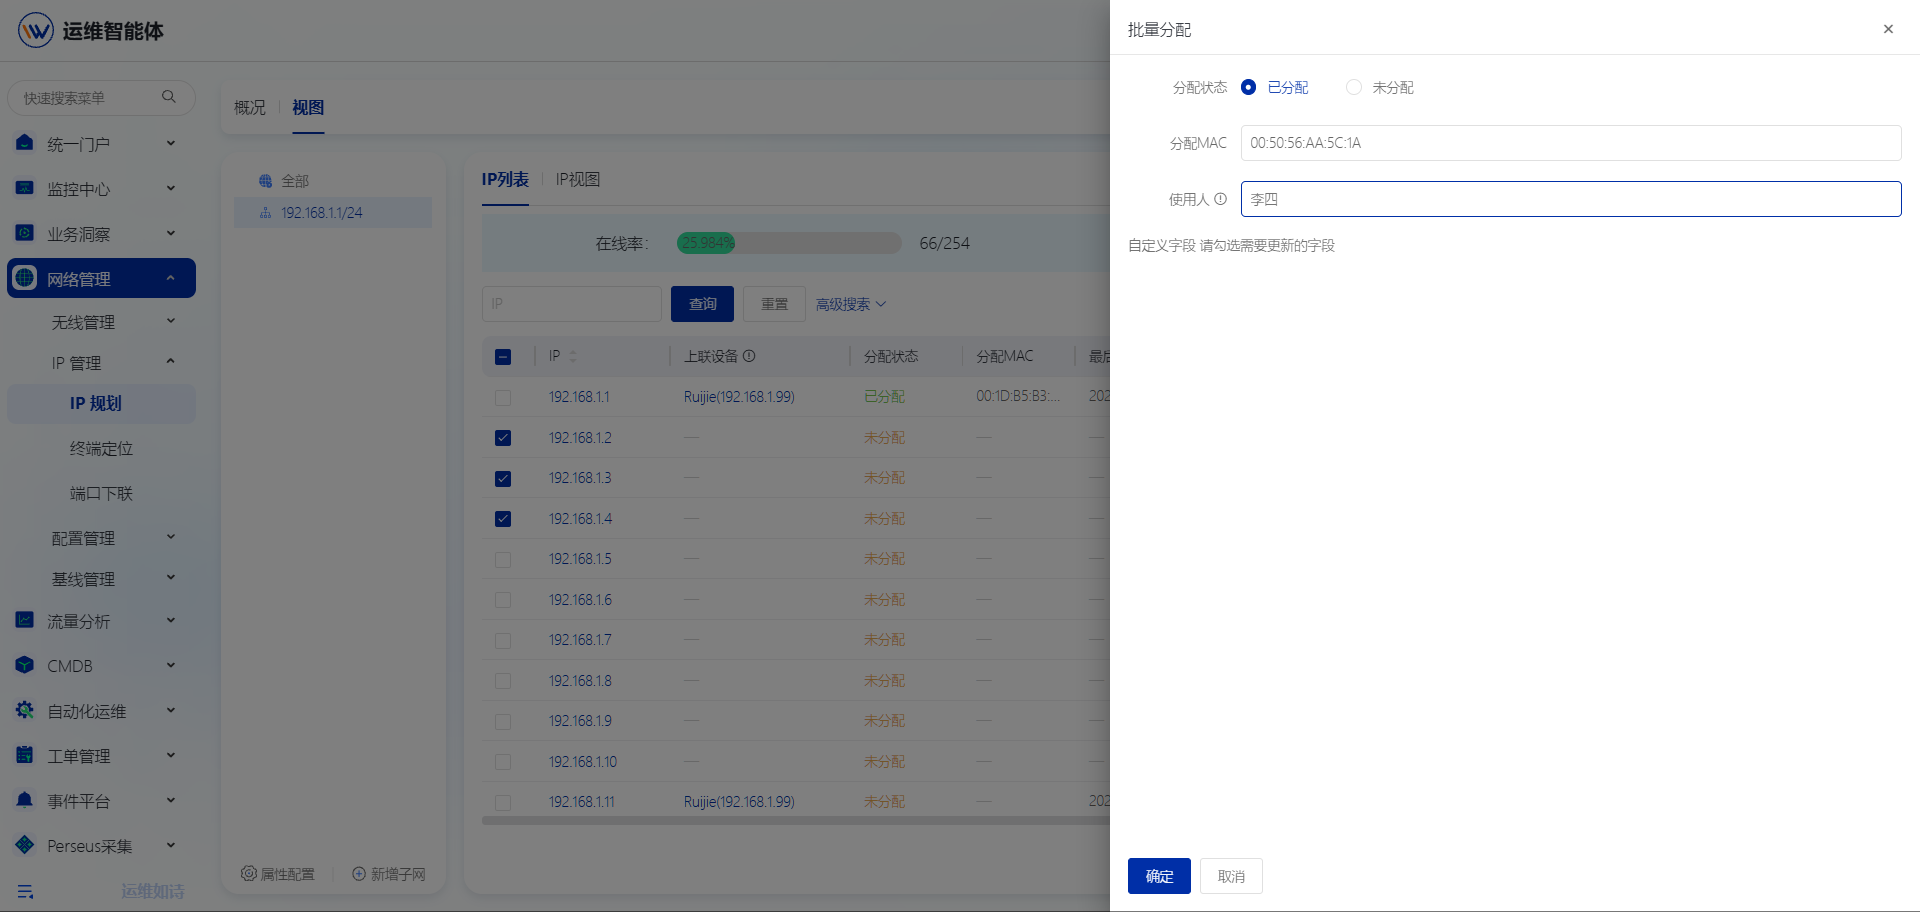Click the 统一门户 sidebar icon
Screen dimensions: 1920x912
(25, 143)
